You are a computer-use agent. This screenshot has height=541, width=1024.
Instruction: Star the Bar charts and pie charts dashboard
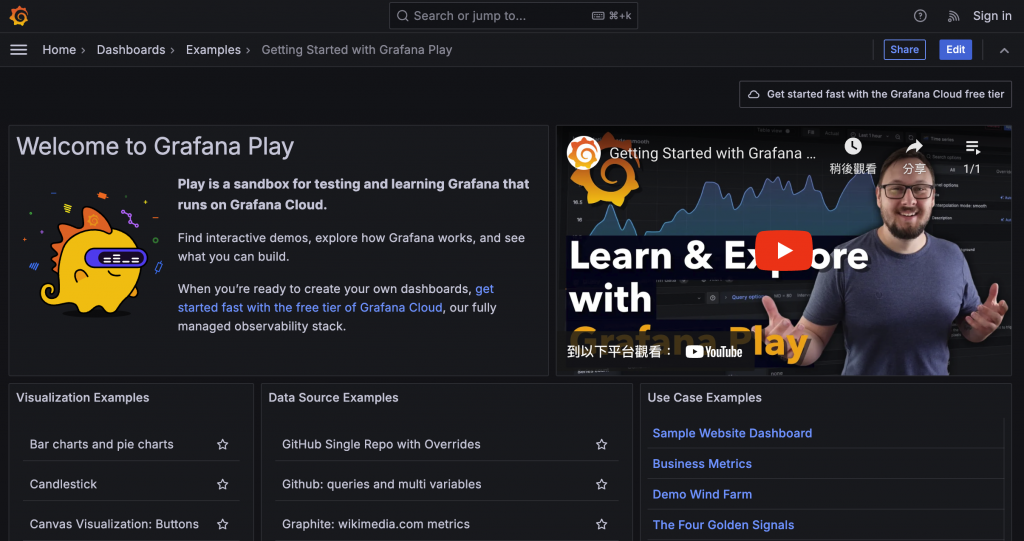223,444
